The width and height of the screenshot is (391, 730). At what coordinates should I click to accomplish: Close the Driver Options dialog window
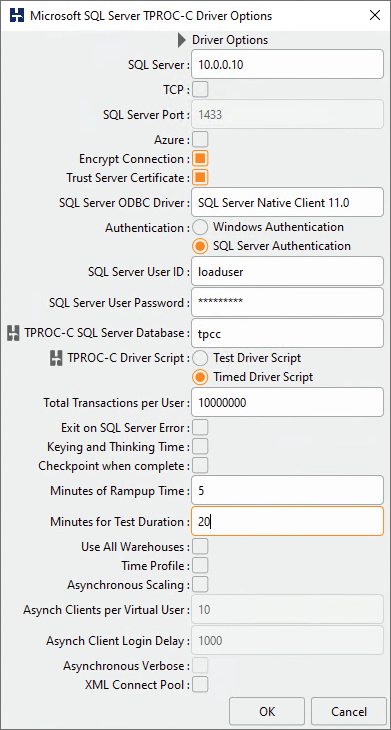point(375,15)
